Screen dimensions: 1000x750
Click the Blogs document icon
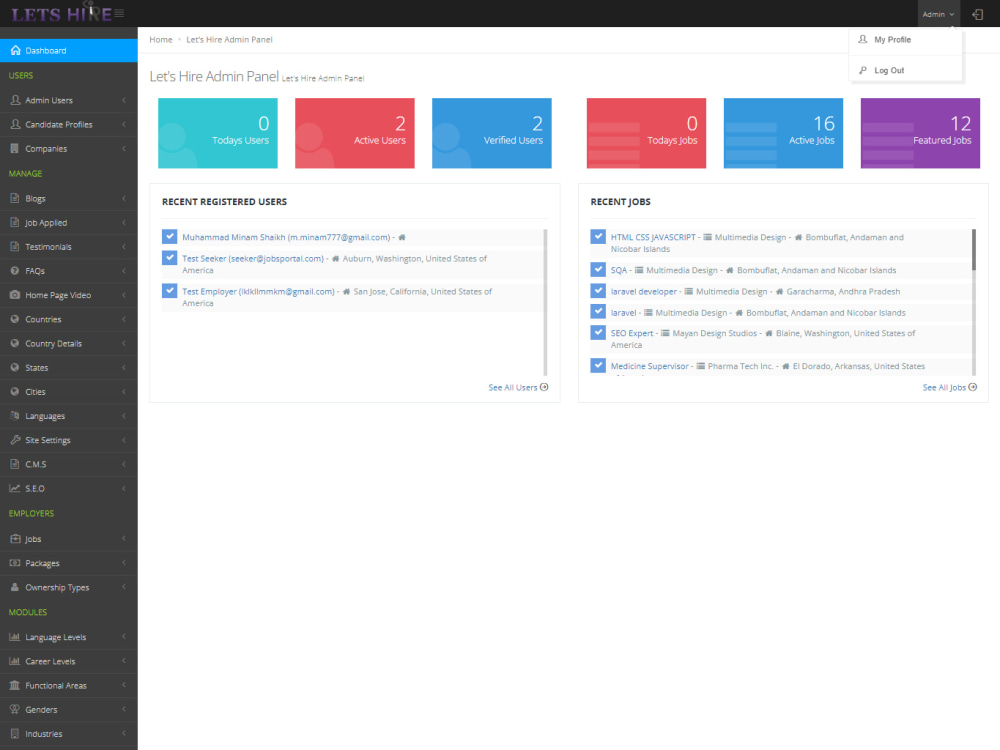click(x=15, y=198)
